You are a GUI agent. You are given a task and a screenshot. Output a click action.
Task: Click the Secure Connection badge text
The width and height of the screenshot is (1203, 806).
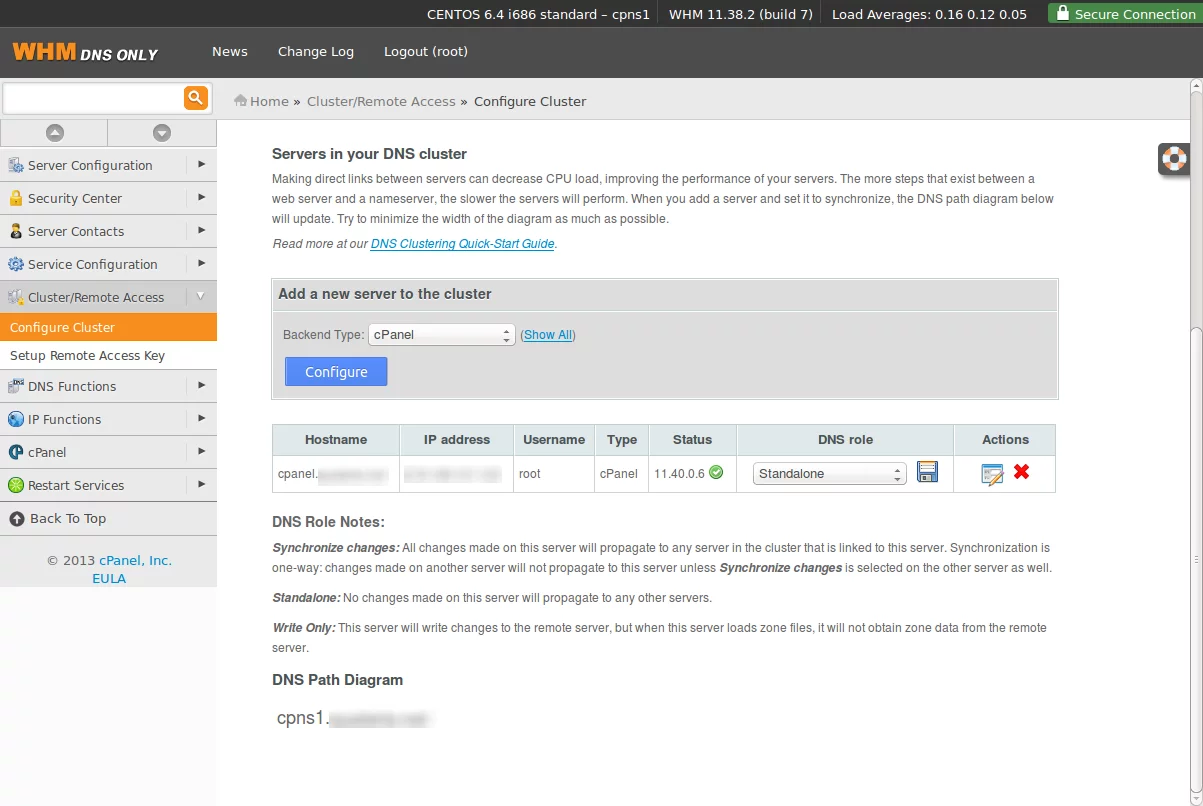click(1135, 15)
